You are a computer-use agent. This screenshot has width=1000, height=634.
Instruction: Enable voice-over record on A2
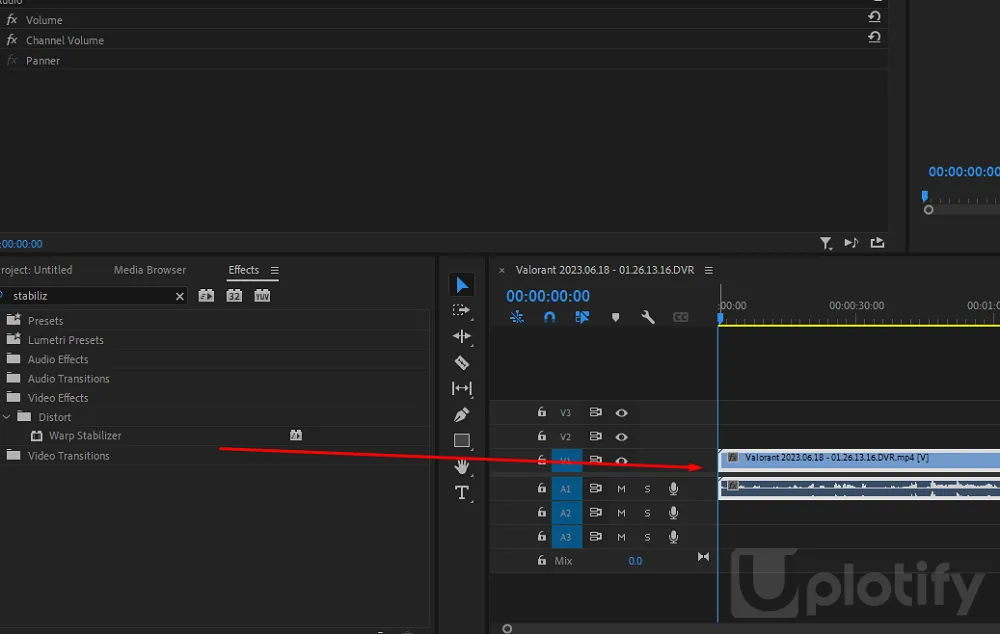[x=673, y=513]
